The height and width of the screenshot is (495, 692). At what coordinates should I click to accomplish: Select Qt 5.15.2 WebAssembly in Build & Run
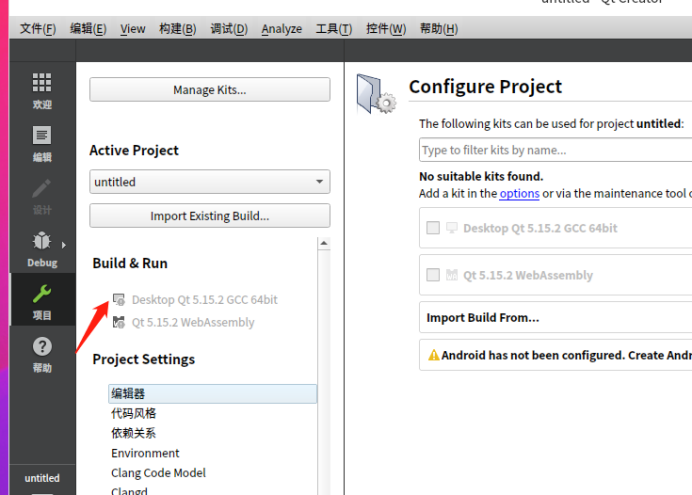point(193,322)
